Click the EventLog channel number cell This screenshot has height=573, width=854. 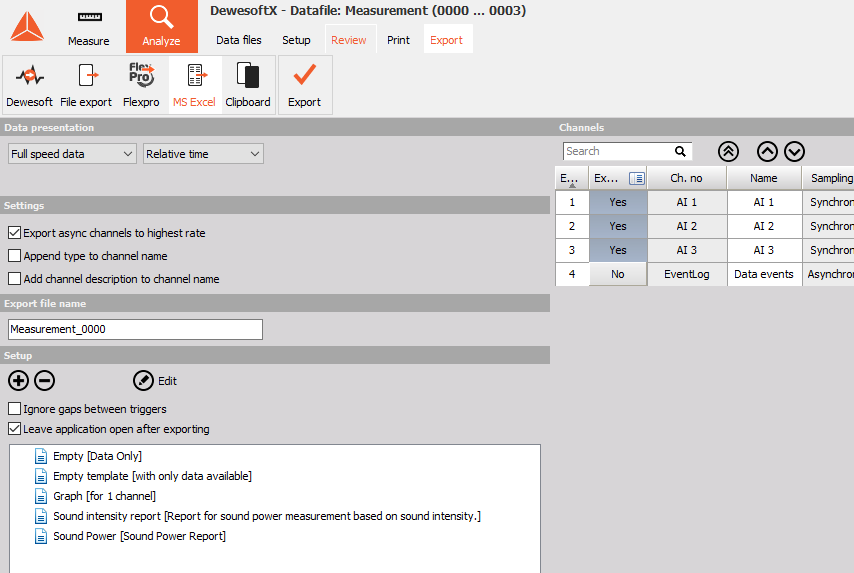686,274
